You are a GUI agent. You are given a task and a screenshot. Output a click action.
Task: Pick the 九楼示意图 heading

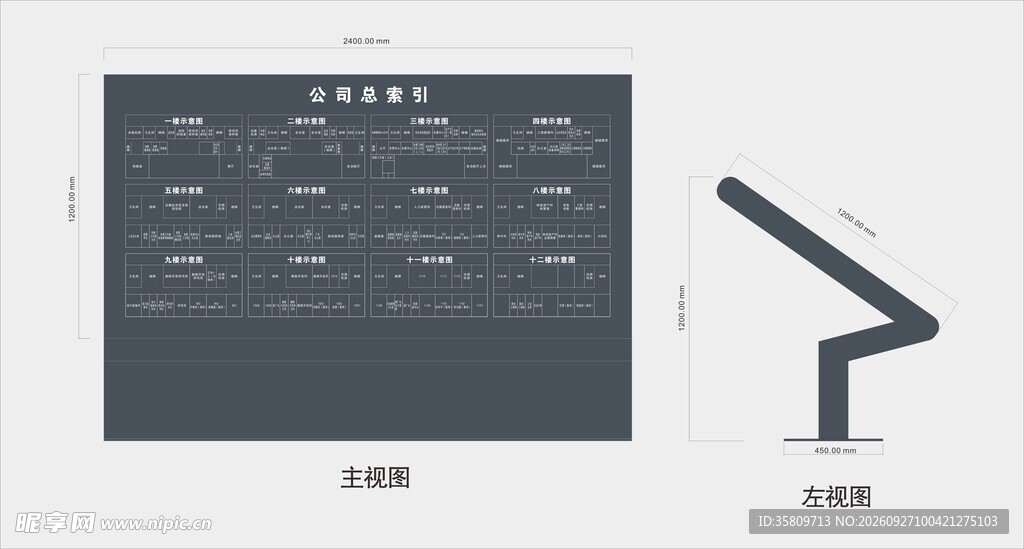point(184,260)
